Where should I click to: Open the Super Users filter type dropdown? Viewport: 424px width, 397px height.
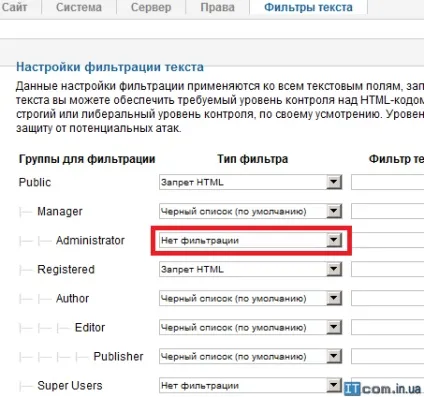[251, 385]
